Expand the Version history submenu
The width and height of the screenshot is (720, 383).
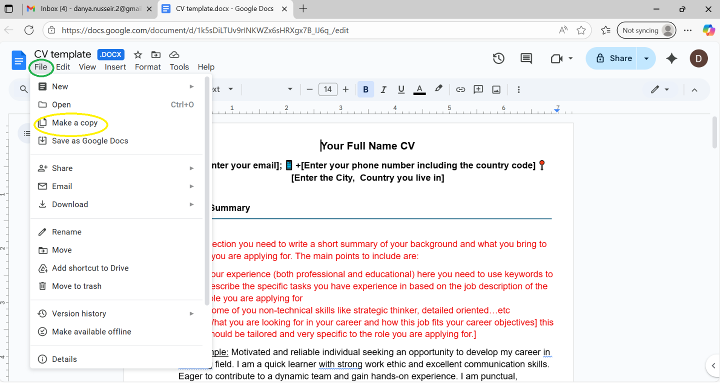click(117, 314)
